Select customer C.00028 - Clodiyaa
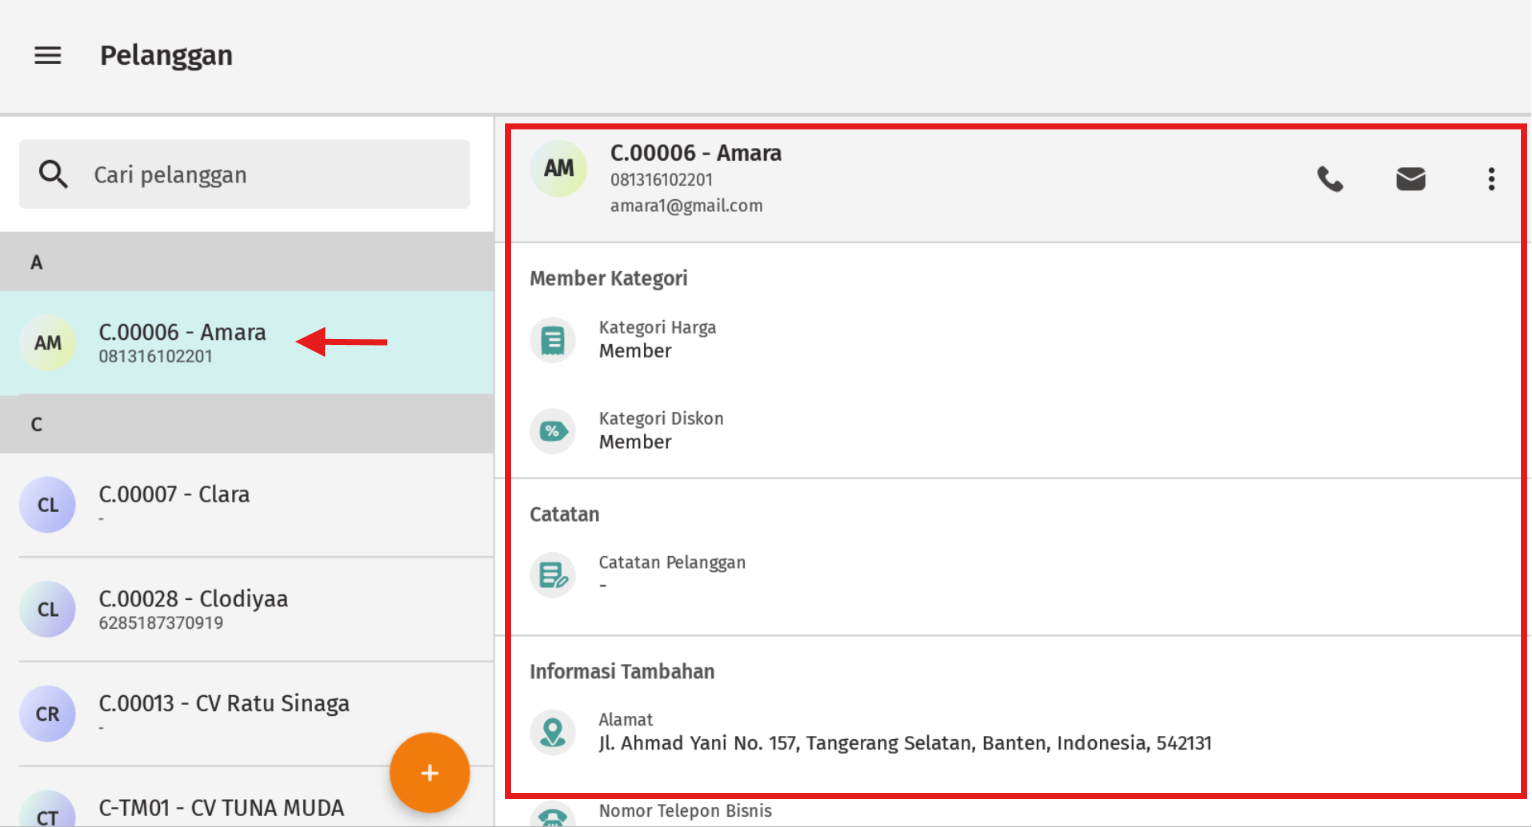This screenshot has width=1532, height=827. [247, 609]
